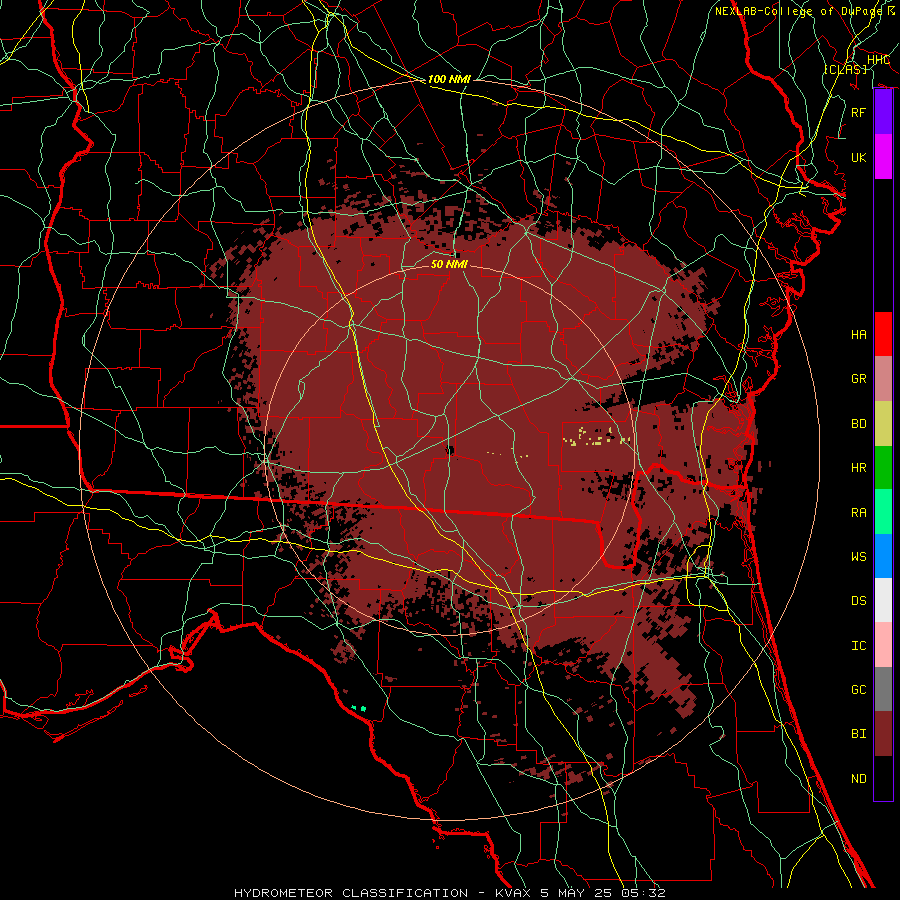The width and height of the screenshot is (900, 900).
Task: Click the DS legend label
Action: pos(859,601)
